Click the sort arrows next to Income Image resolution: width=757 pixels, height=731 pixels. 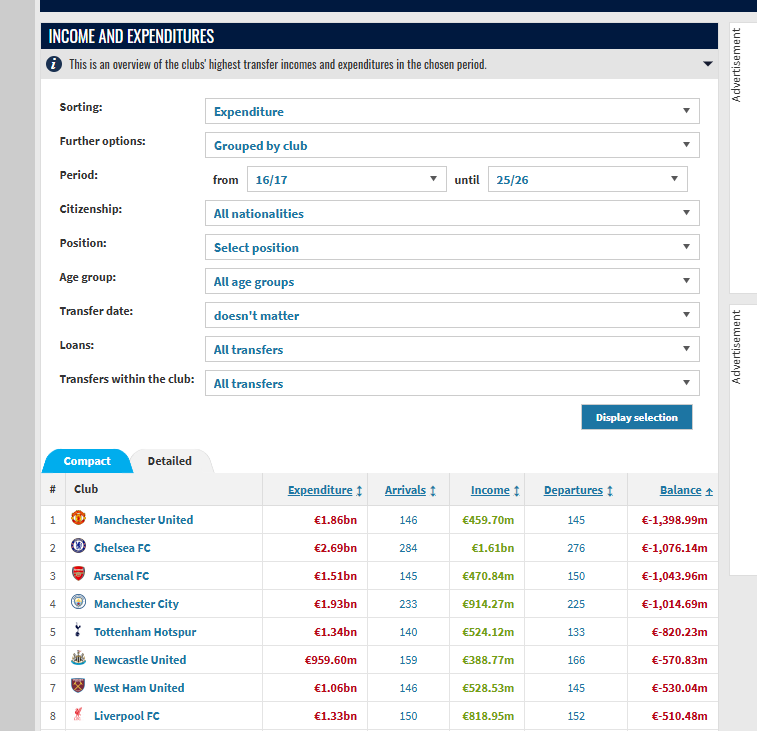[517, 491]
